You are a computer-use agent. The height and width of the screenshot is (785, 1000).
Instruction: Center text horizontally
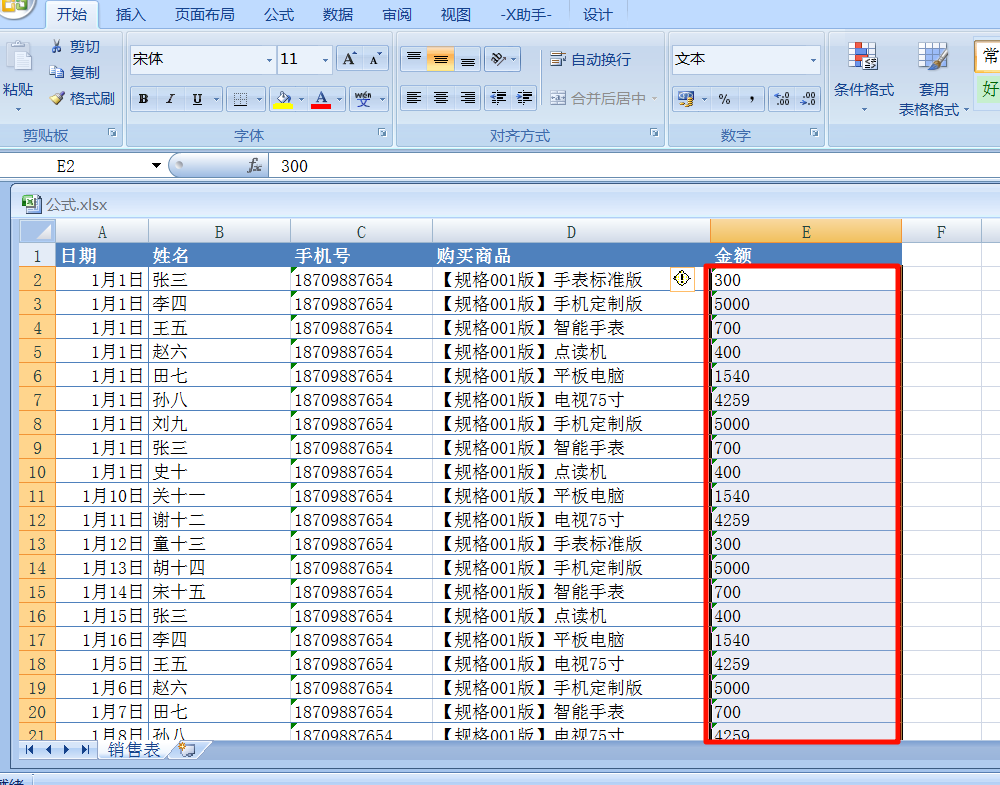[x=441, y=98]
